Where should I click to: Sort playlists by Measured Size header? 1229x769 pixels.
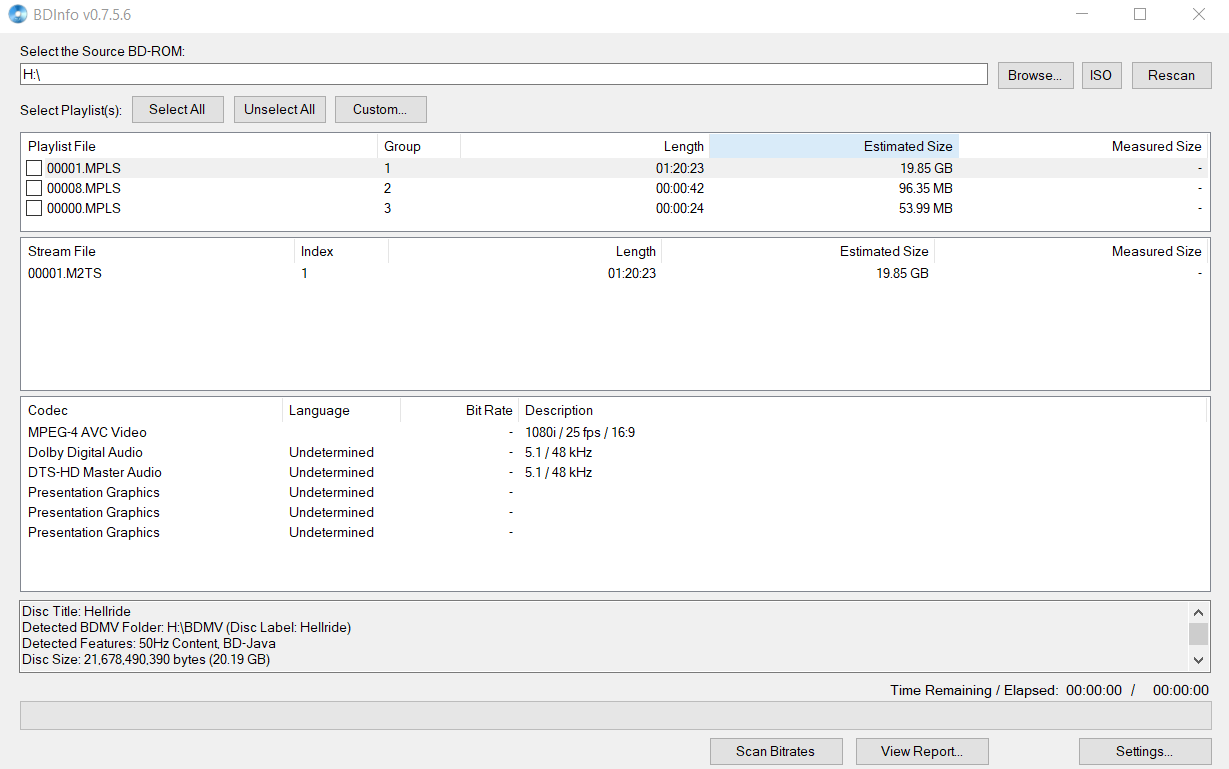[x=1083, y=146]
